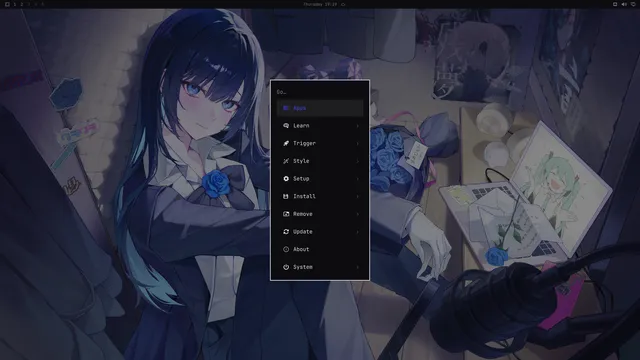Click the About info circle icon
Image resolution: width=640 pixels, height=360 pixels.
[x=286, y=249]
